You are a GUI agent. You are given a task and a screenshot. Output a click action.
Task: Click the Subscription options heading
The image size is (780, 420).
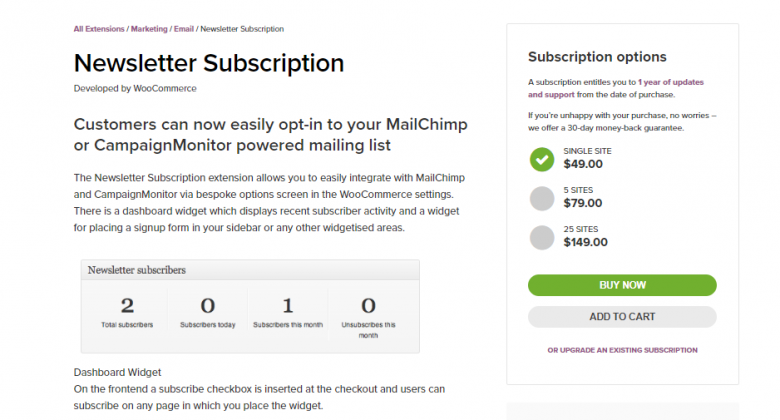click(597, 57)
